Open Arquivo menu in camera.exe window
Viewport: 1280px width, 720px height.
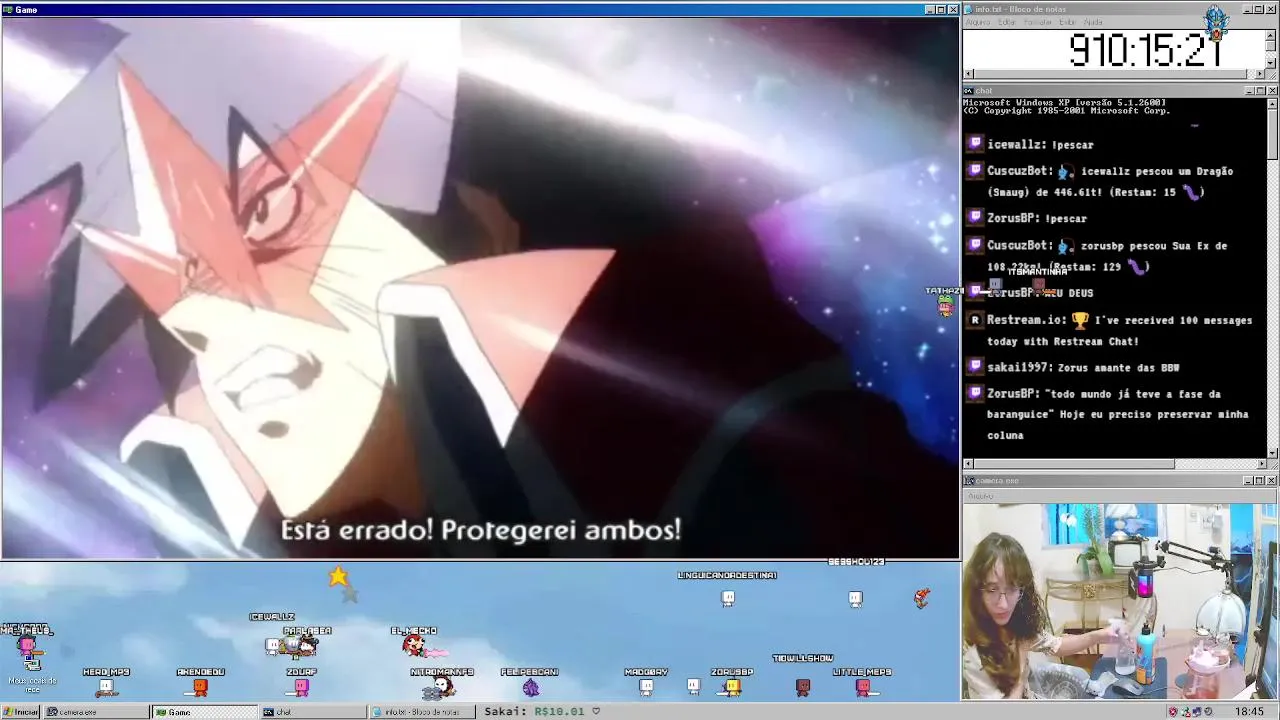[x=980, y=496]
